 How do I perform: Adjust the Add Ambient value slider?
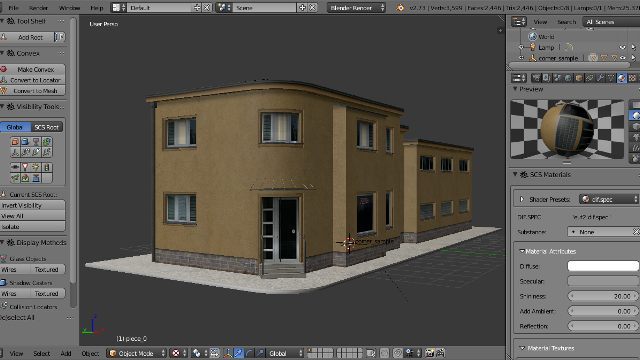coord(603,311)
